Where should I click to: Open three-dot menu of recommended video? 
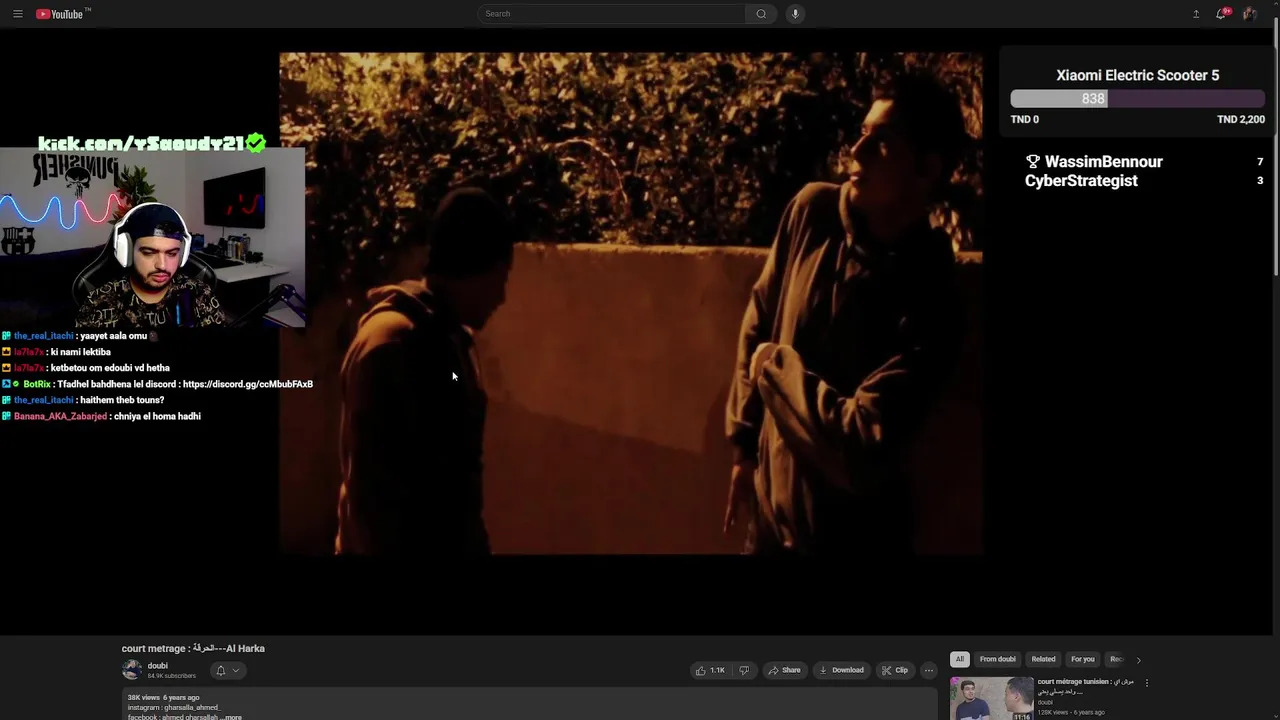coord(1147,683)
